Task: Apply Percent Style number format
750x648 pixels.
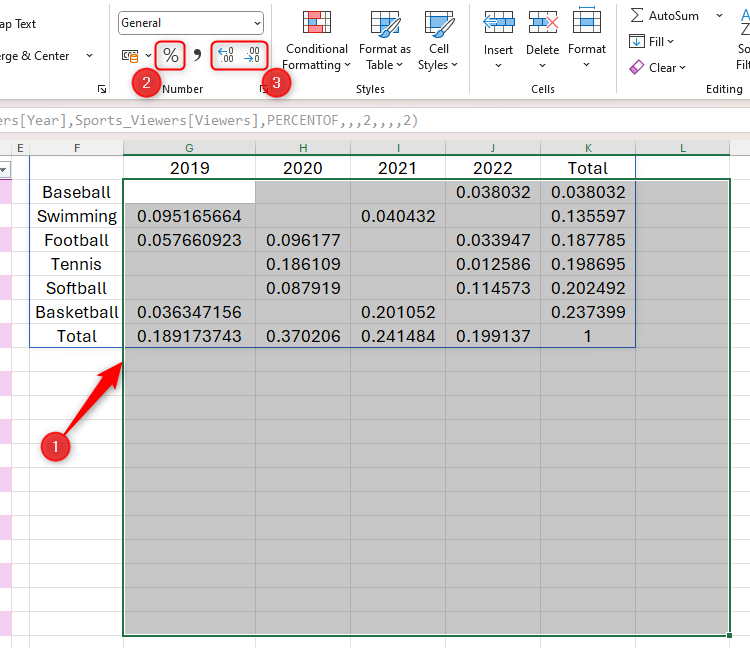Action: pyautogui.click(x=171, y=56)
